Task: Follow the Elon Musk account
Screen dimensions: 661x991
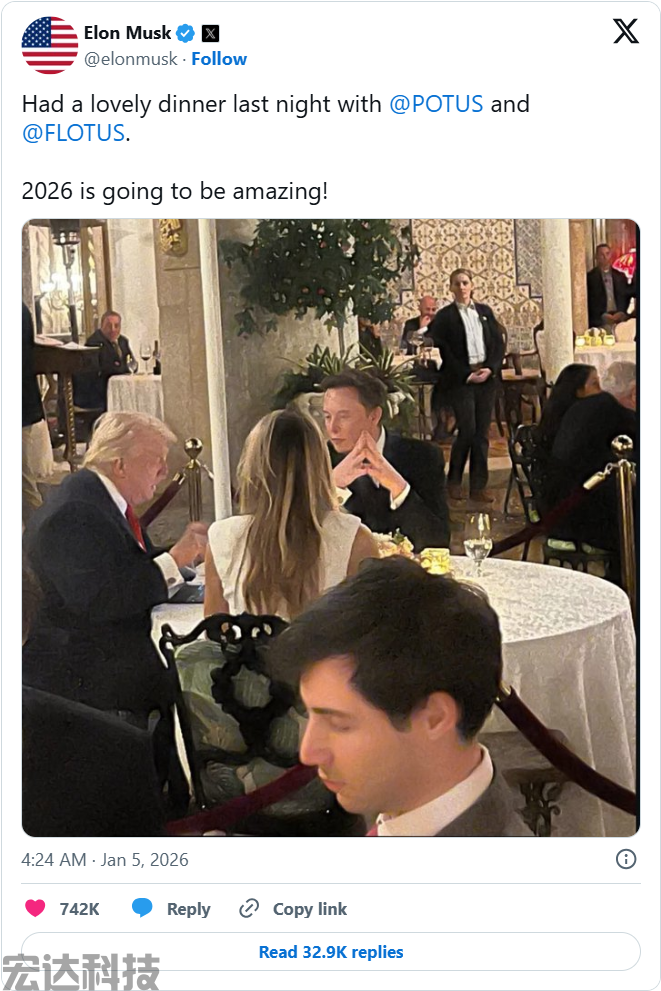Action: (x=219, y=59)
